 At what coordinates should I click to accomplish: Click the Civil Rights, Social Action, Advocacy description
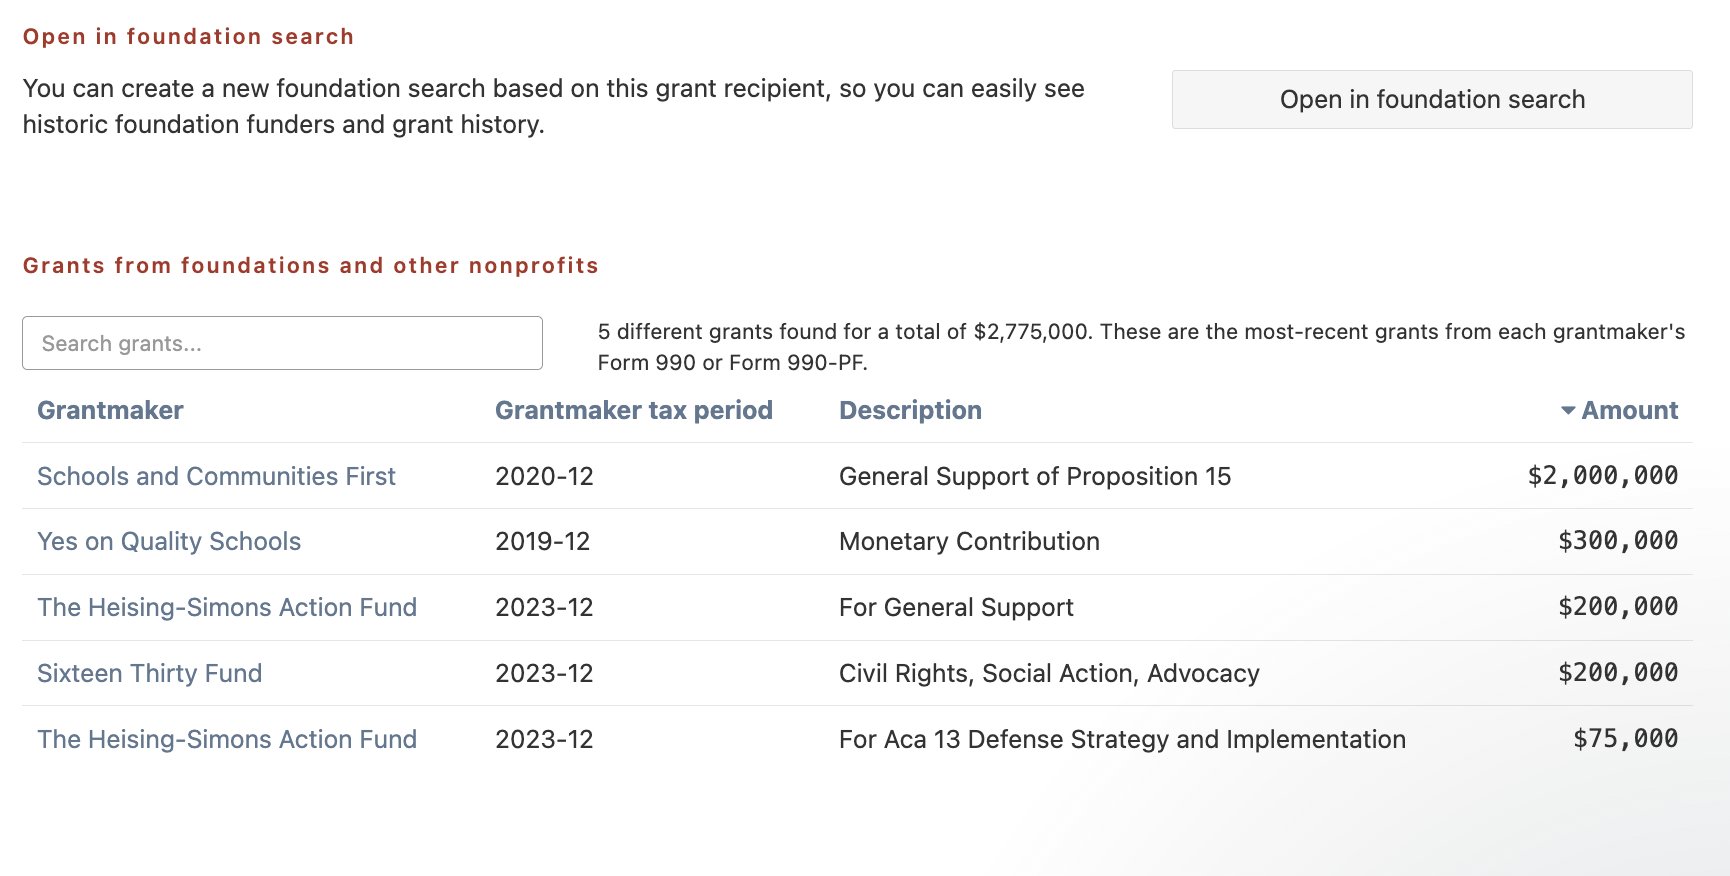tap(1049, 674)
